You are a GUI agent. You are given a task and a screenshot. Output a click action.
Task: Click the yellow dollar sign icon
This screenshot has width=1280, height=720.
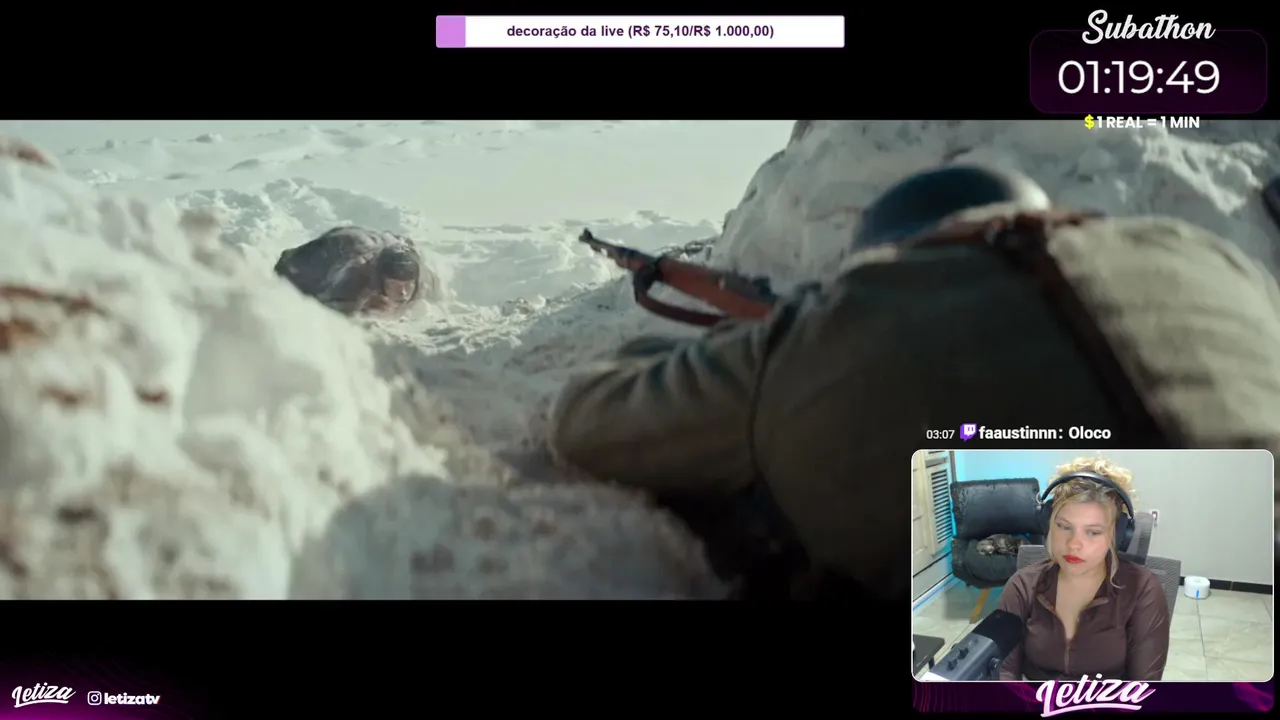pyautogui.click(x=1089, y=122)
